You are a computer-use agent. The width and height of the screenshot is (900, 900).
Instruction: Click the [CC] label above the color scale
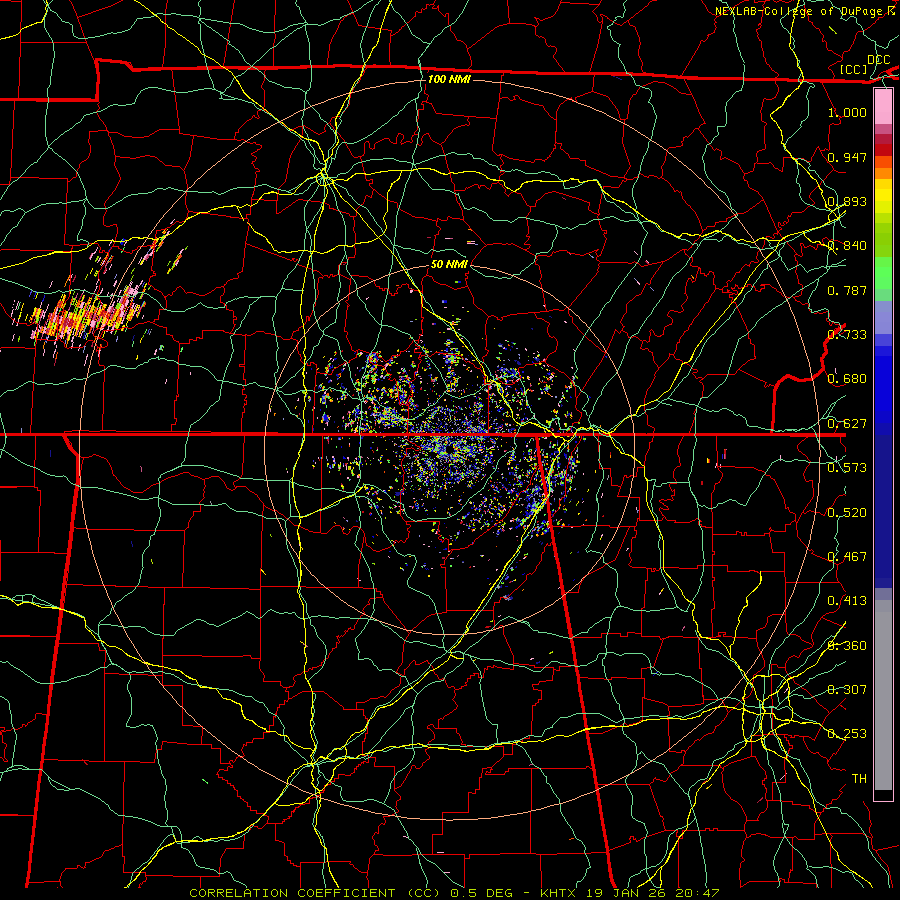point(854,69)
